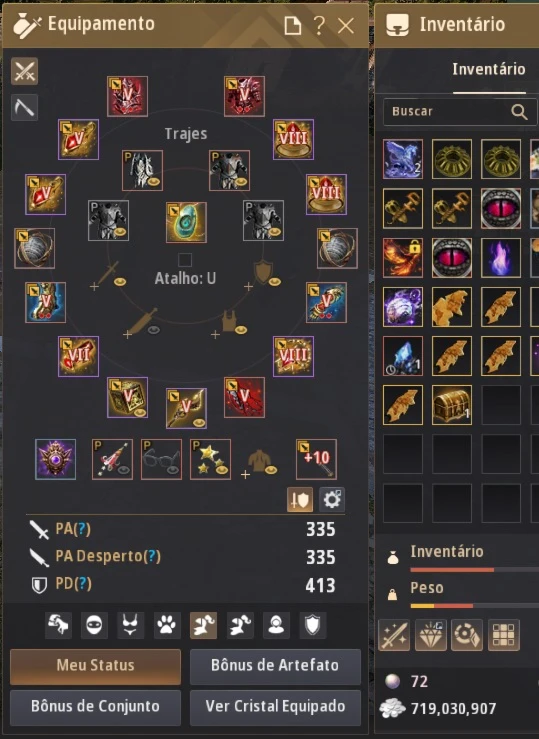The height and width of the screenshot is (739, 539).
Task: Click the sword and shield toggle icon
Action: (300, 500)
